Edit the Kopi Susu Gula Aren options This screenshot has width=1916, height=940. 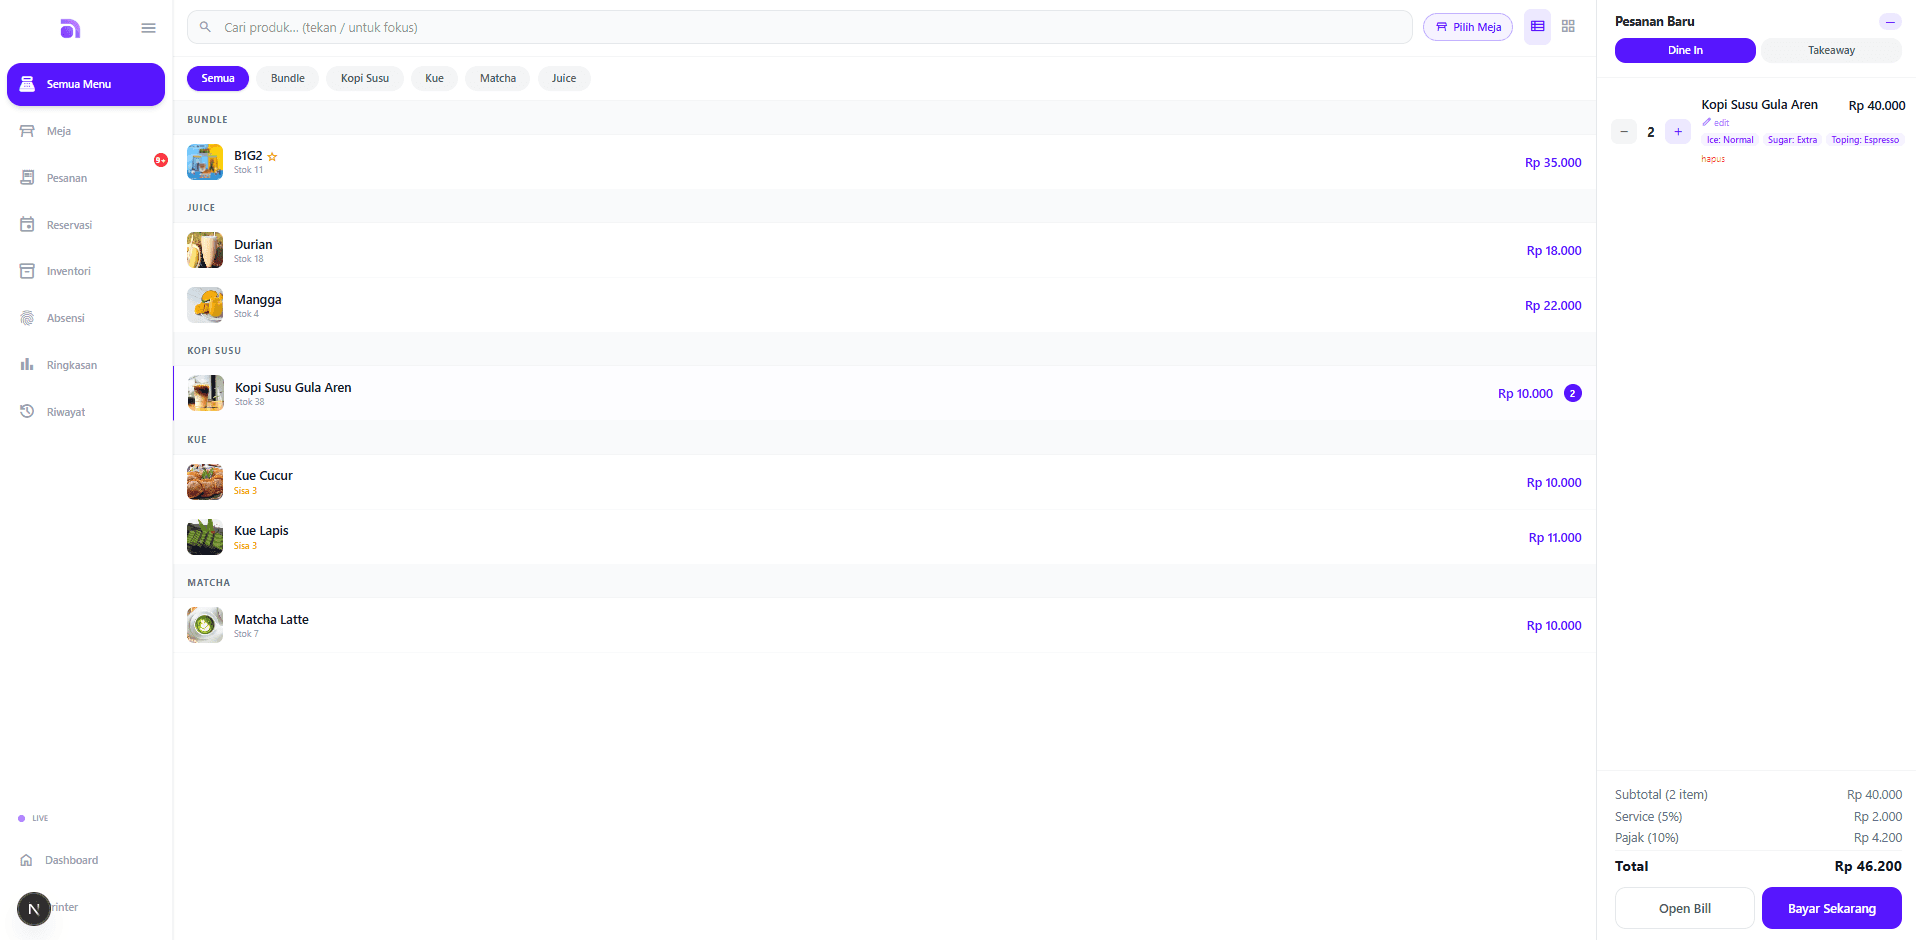coord(1716,122)
